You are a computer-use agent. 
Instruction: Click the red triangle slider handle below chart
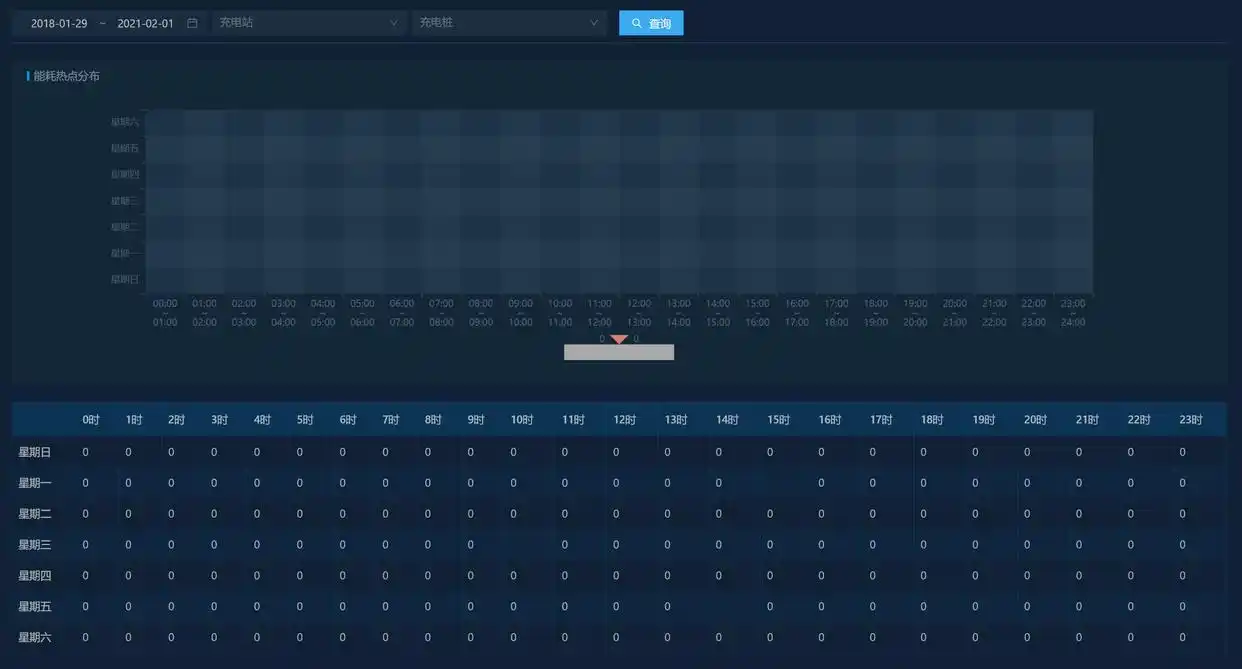(619, 340)
